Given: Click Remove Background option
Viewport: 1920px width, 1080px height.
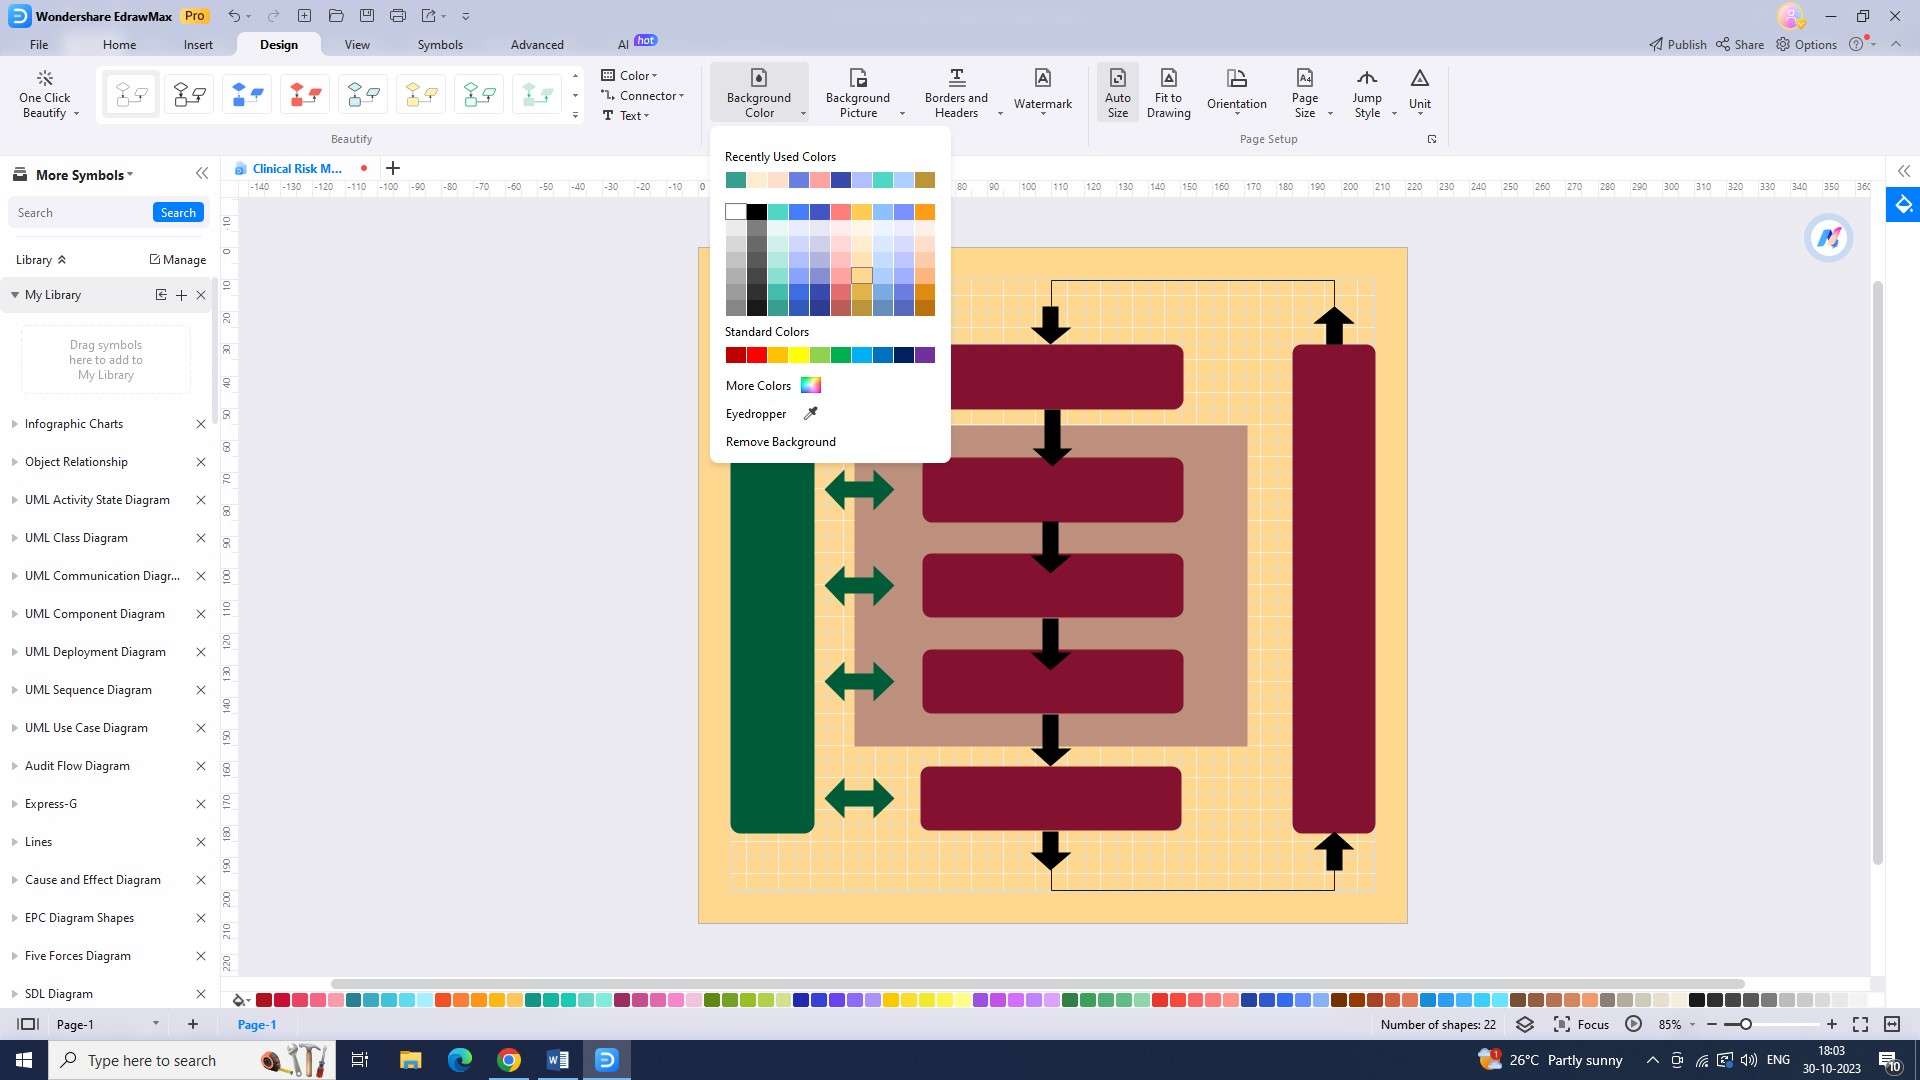Looking at the screenshot, I should point(781,440).
